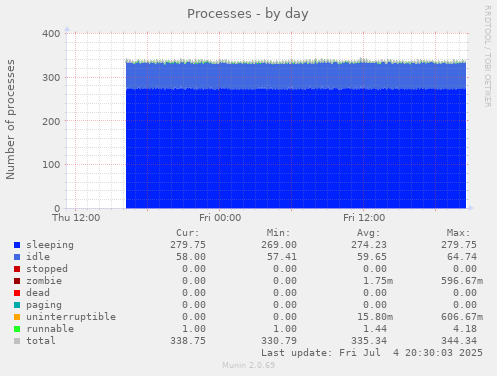Click the stopped legend color swatch
The image size is (497, 376).
tap(17, 269)
